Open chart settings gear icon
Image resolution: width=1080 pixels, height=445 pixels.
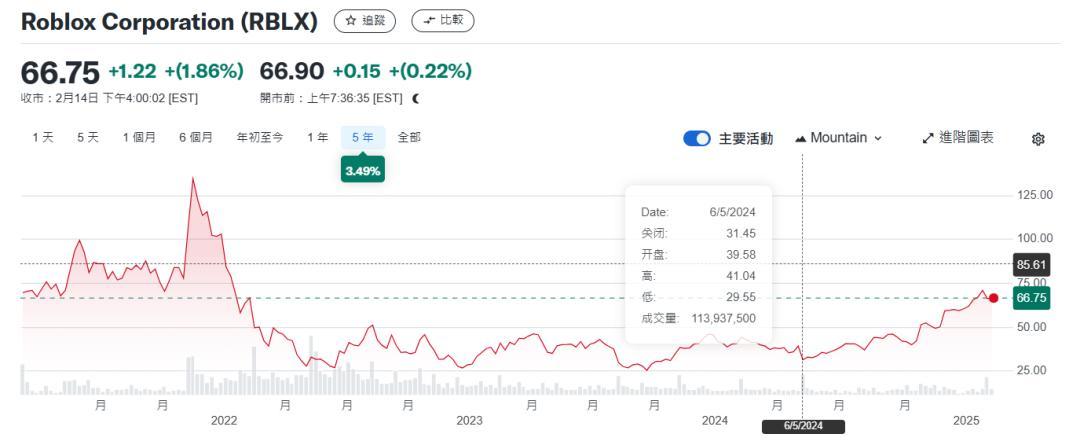pos(1038,139)
